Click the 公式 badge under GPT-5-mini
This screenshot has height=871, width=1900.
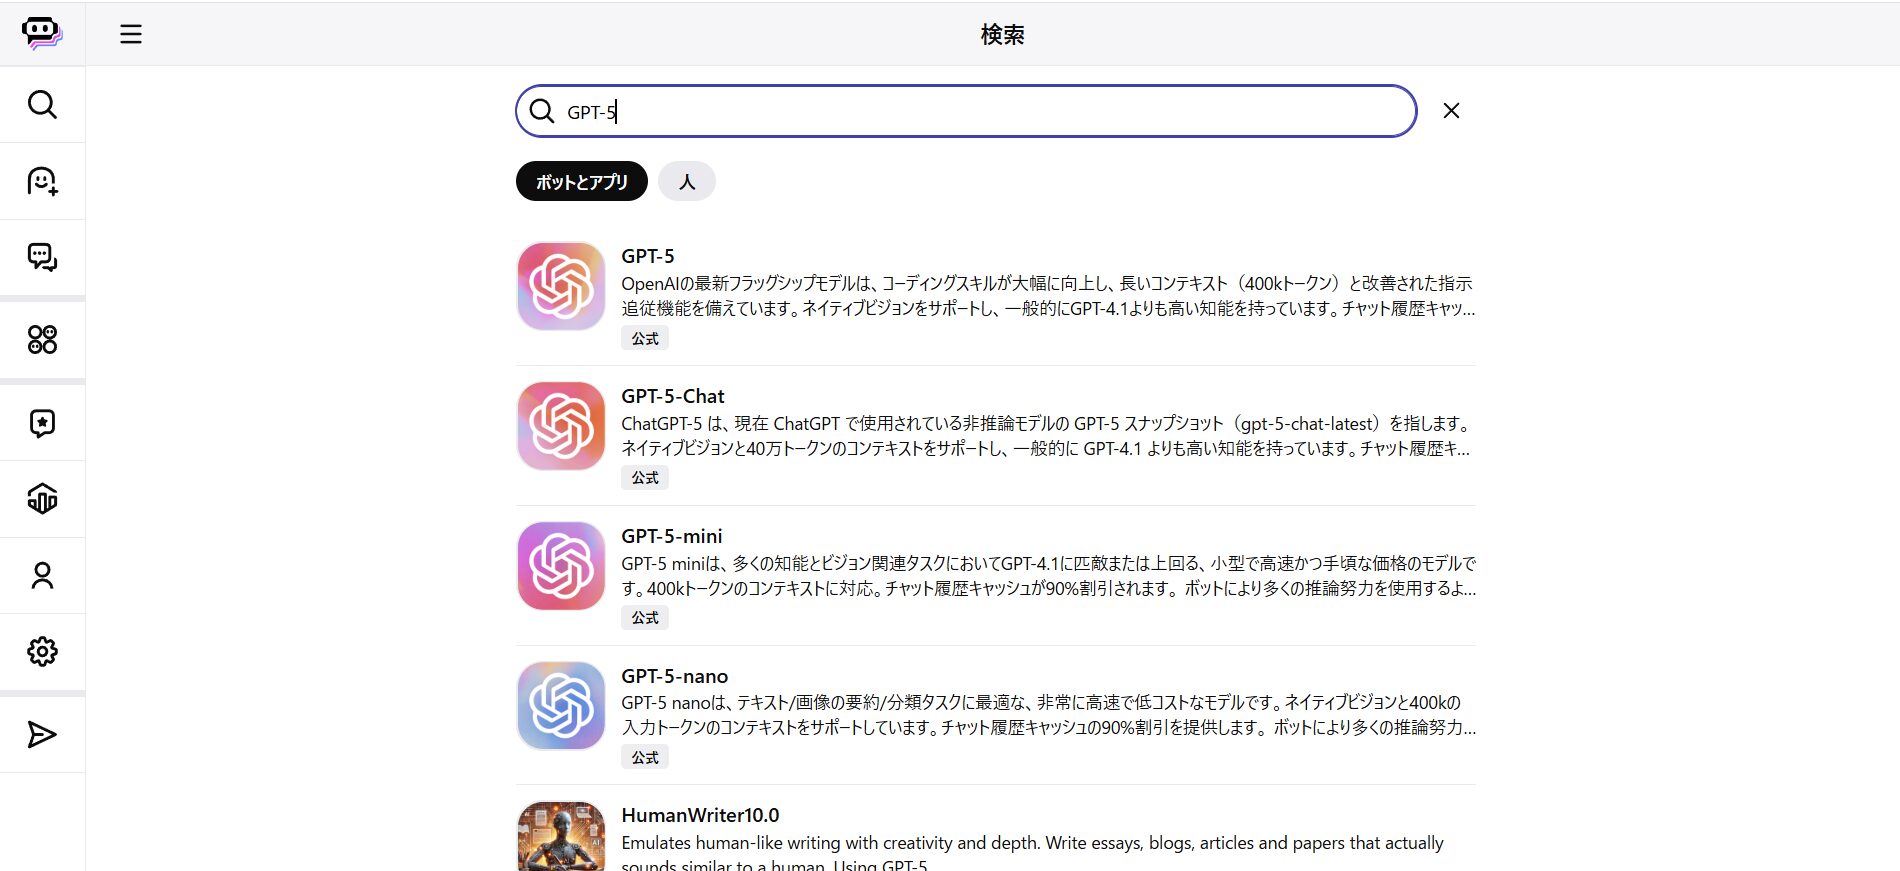(x=645, y=618)
